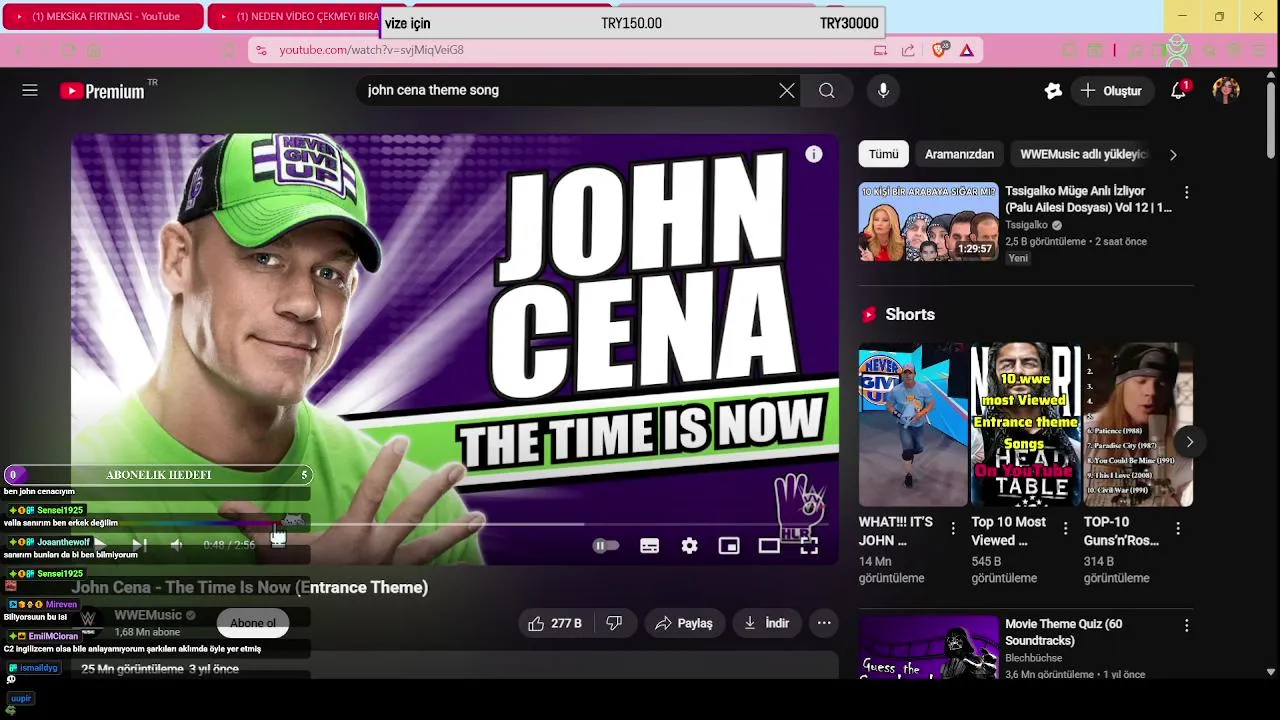Screen dimensions: 1280x720
Task: Click the scrollbar down arrow
Action: click(1271, 672)
